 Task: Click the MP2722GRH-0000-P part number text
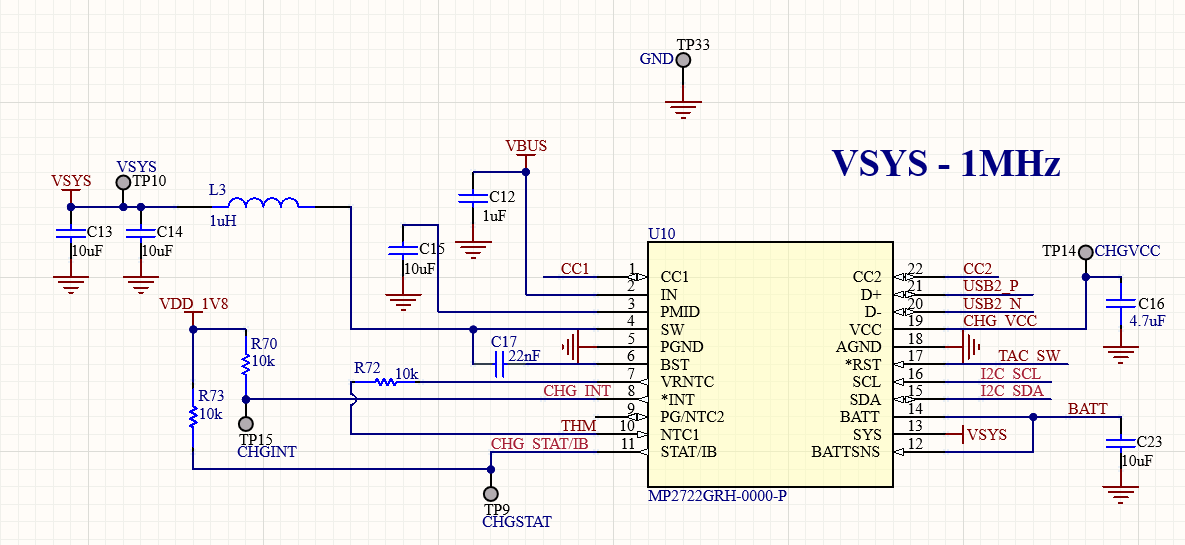click(x=717, y=497)
